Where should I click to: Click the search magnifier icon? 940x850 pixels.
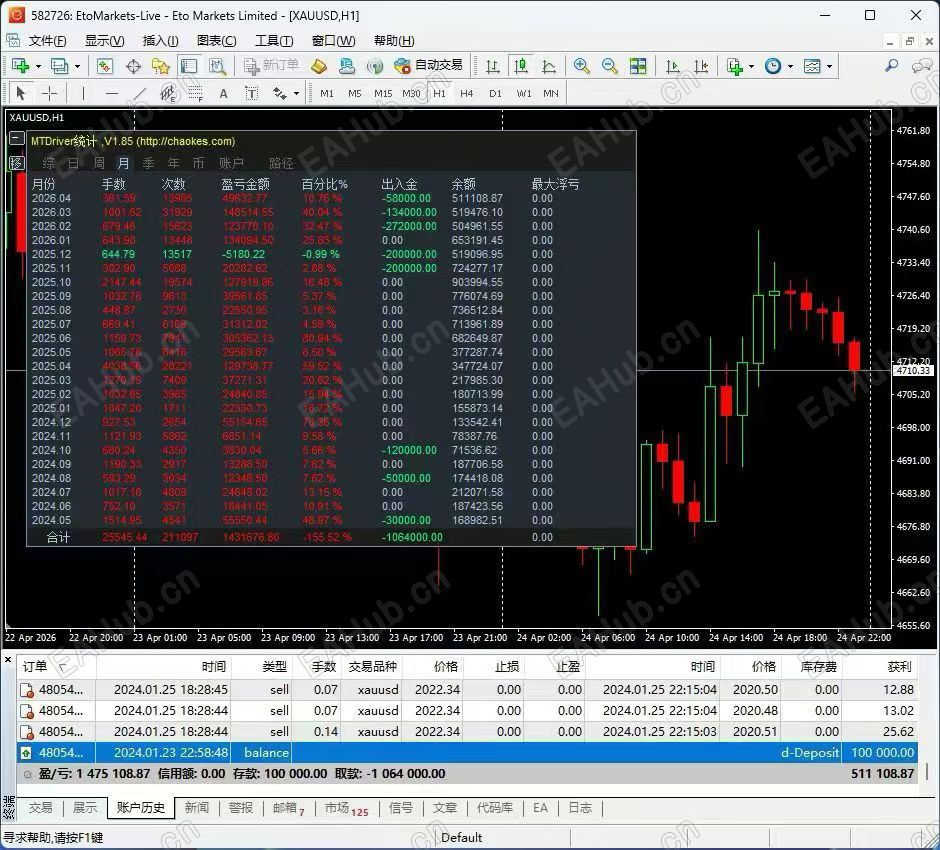pos(892,66)
